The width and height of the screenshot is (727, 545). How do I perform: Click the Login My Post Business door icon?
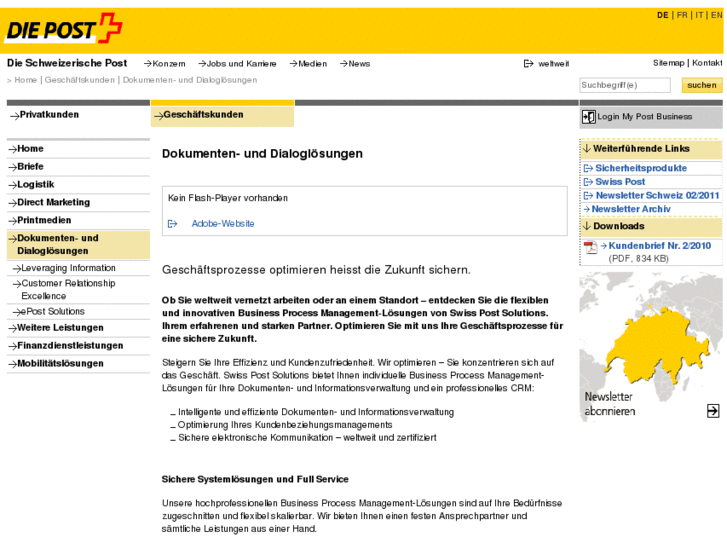click(x=588, y=117)
